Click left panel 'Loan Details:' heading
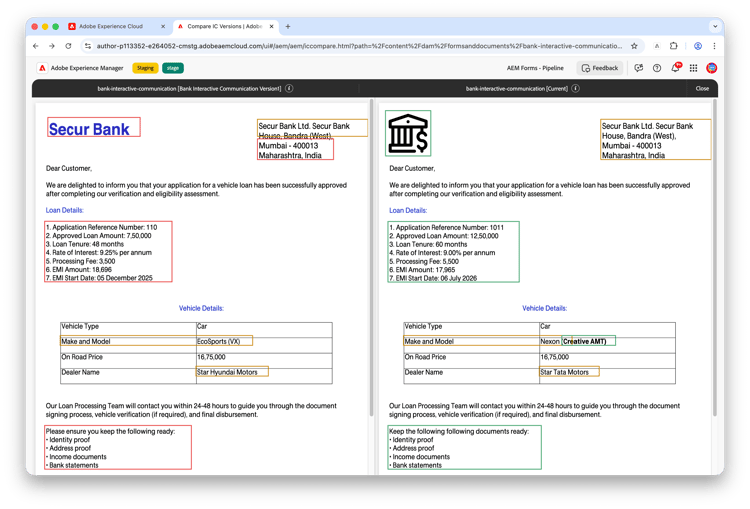This screenshot has height=509, width=750. click(65, 210)
